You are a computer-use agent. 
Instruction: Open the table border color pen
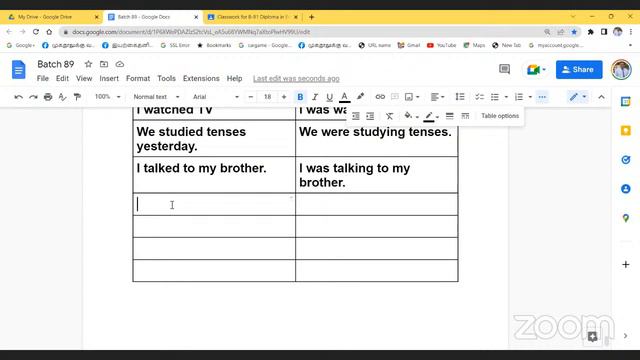[x=431, y=116]
